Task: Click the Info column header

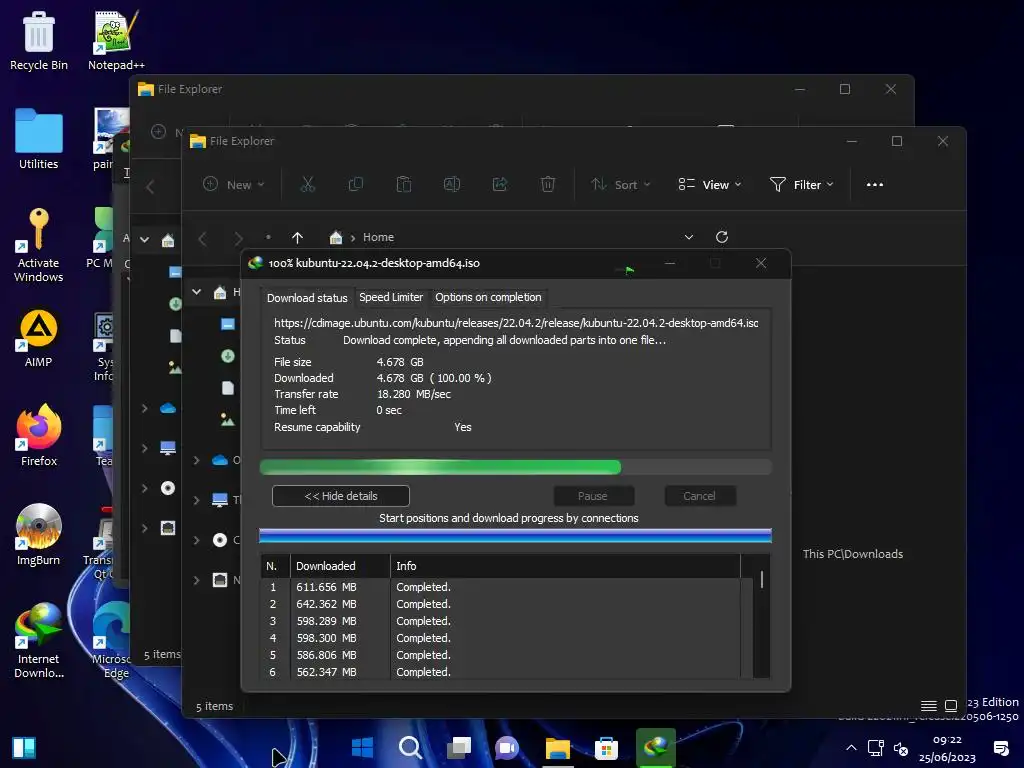Action: point(565,566)
